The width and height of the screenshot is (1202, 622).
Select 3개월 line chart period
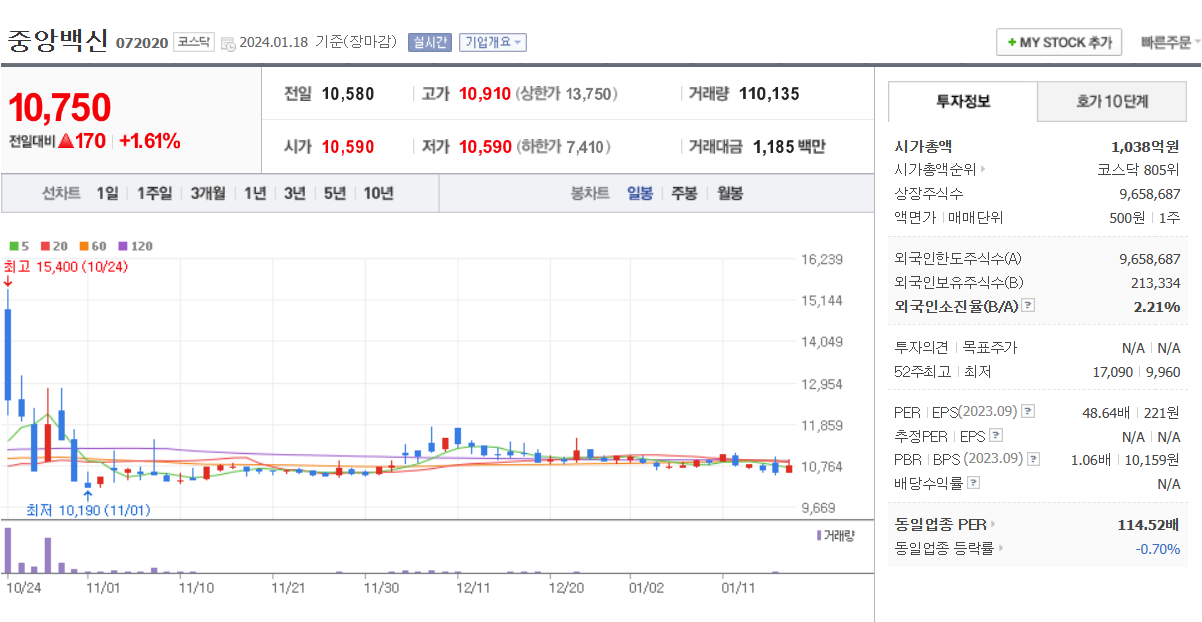[x=208, y=194]
